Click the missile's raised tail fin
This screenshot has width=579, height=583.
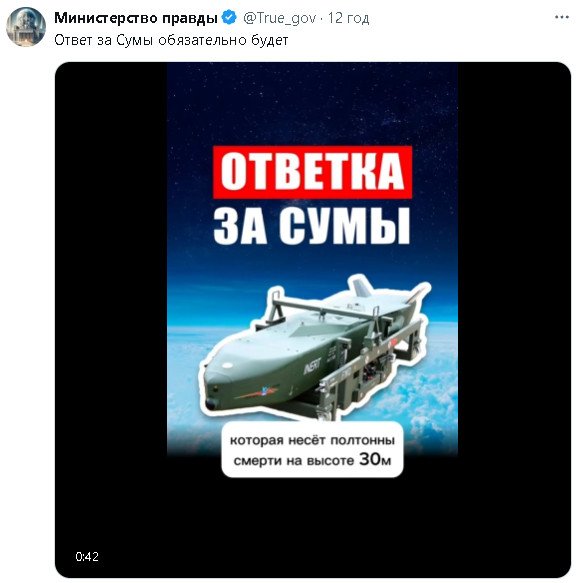[364, 288]
